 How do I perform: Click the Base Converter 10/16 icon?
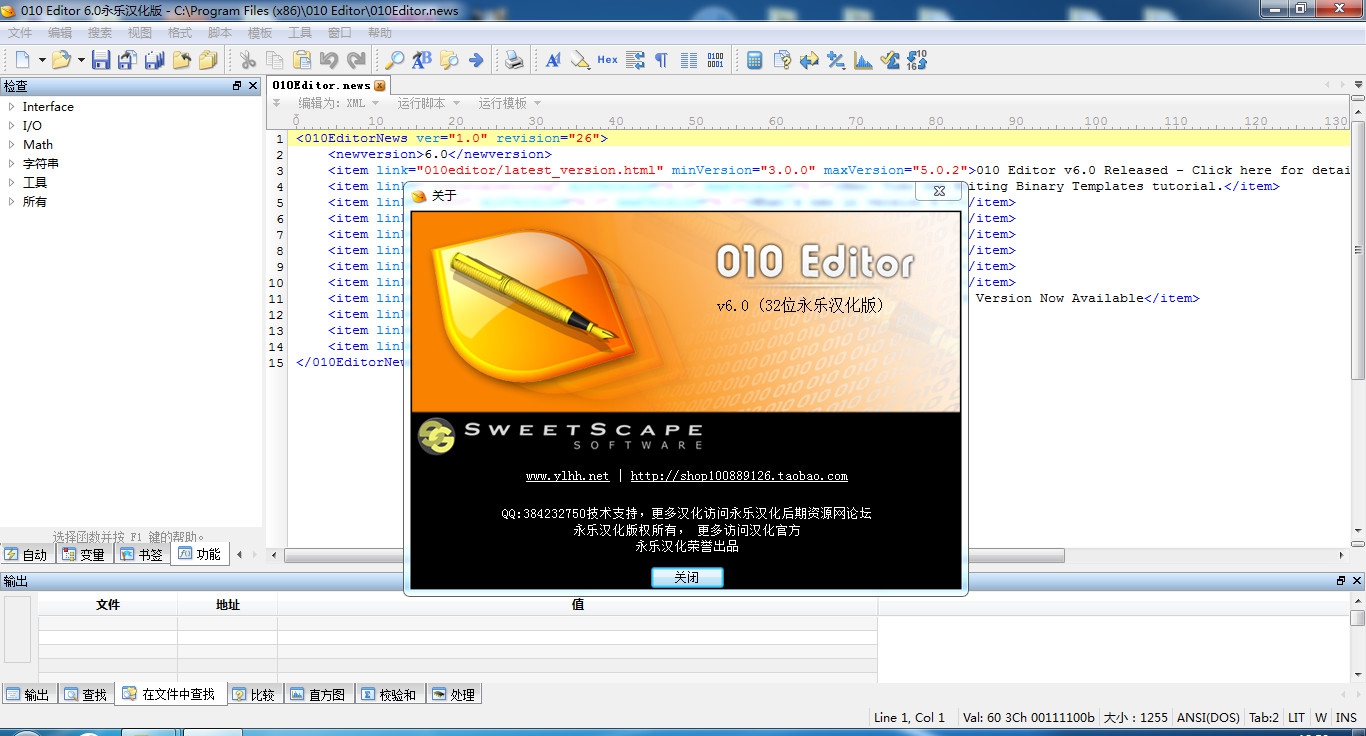(x=917, y=60)
